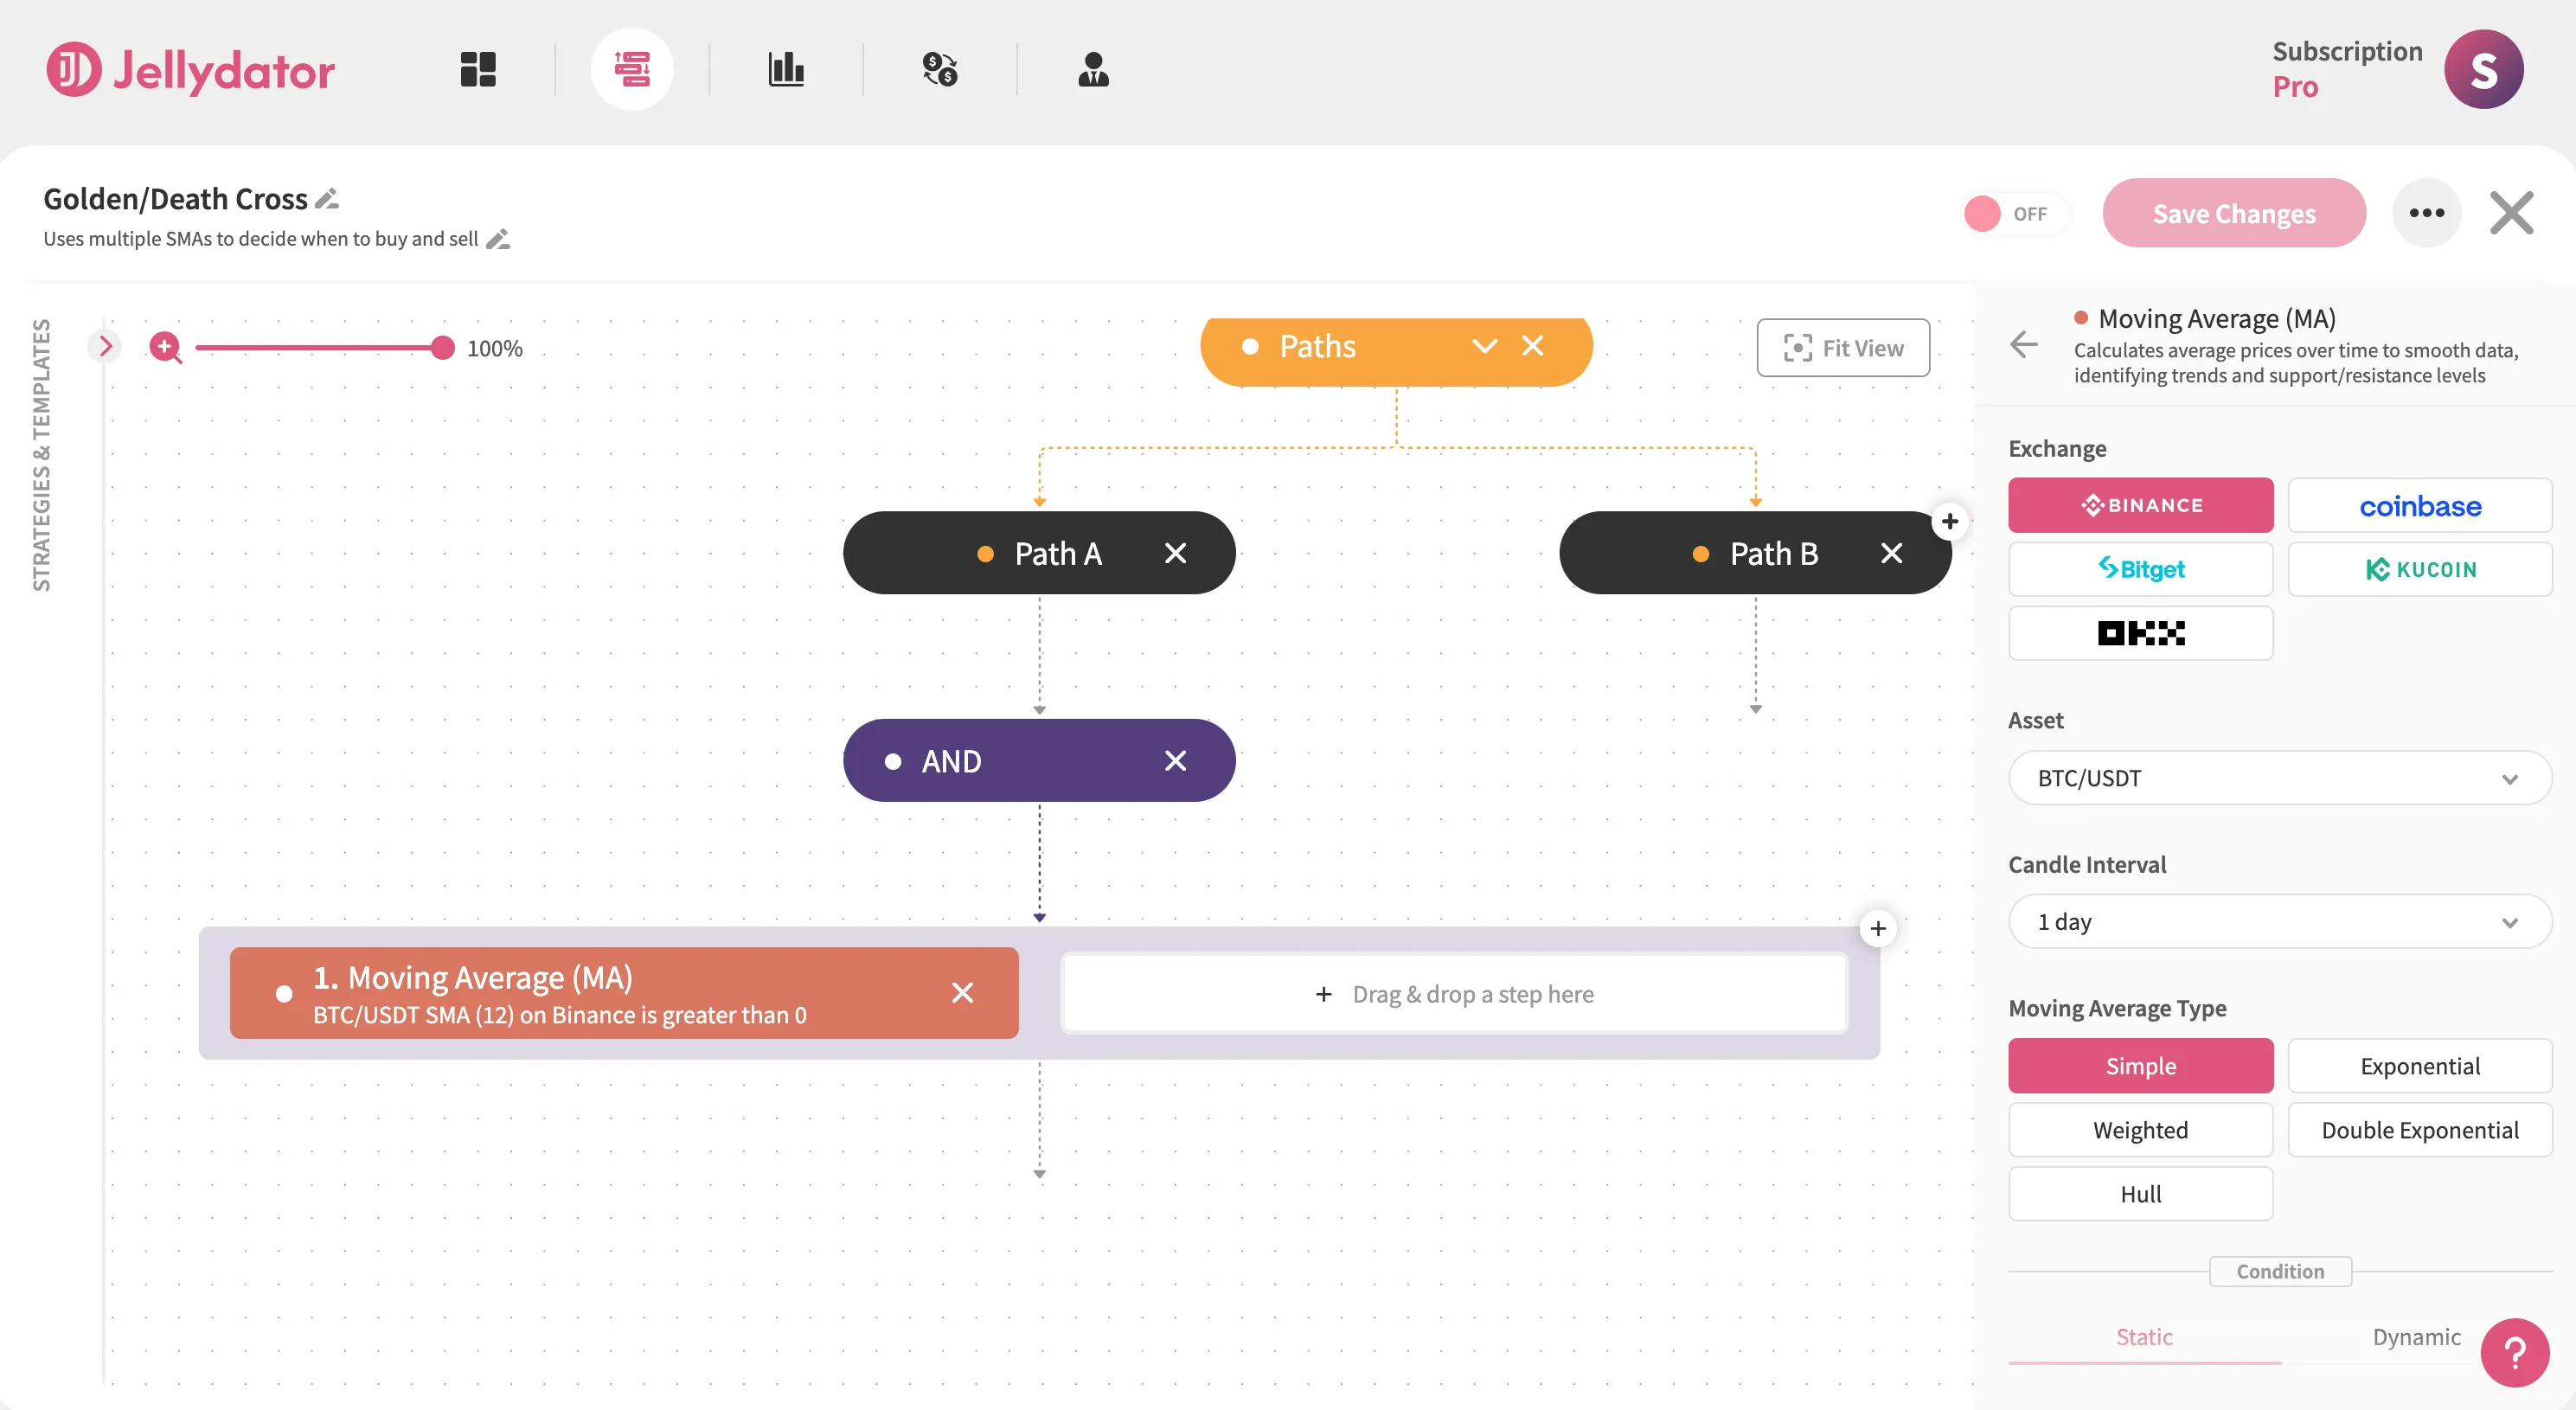The image size is (2576, 1410).
Task: Select Bitget exchange
Action: (x=2140, y=569)
